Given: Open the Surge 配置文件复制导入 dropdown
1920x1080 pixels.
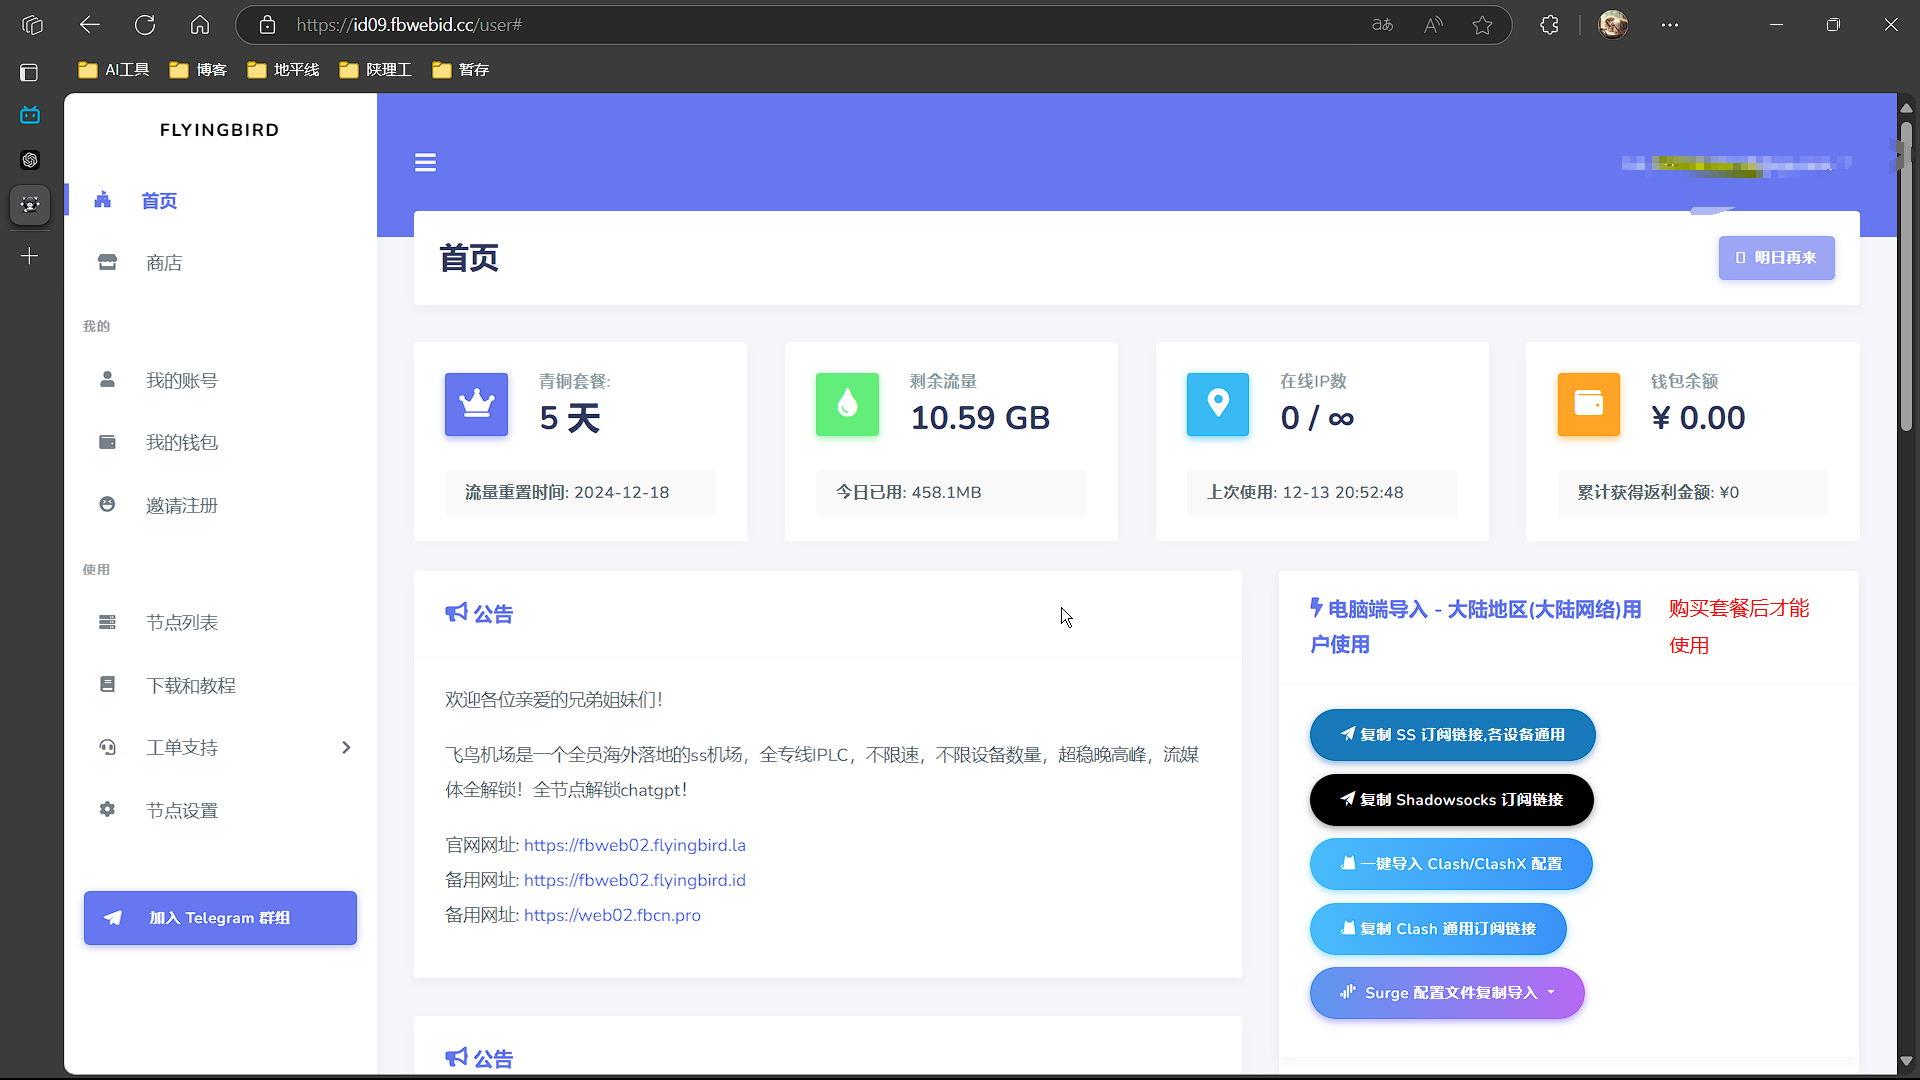Looking at the screenshot, I should point(1447,993).
